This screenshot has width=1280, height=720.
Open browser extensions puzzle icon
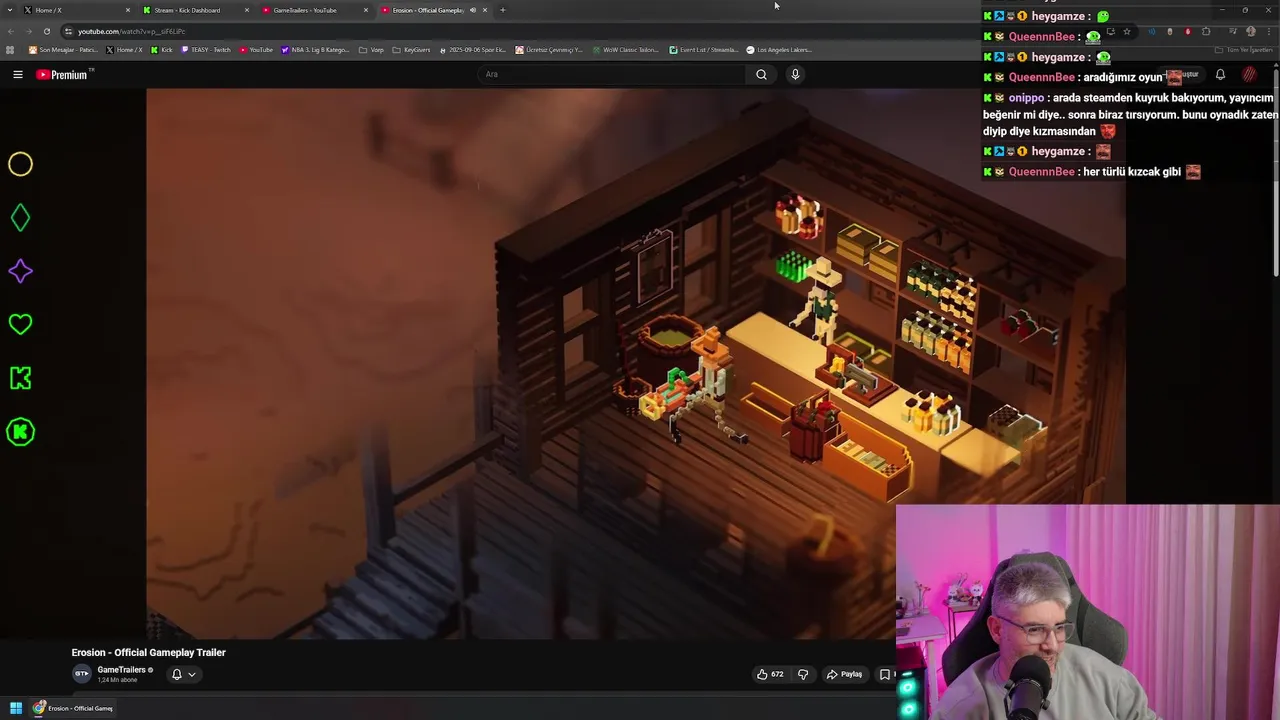[1206, 31]
